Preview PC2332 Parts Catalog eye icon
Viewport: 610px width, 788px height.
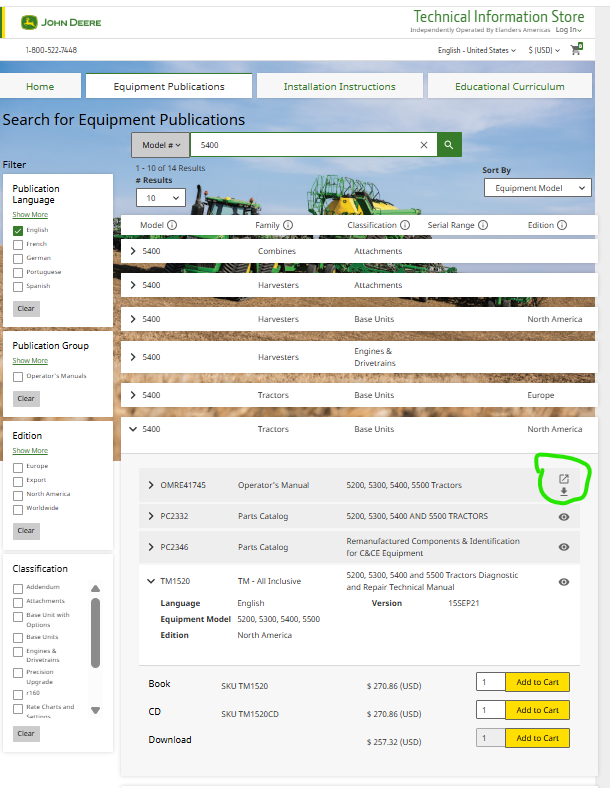[x=564, y=517]
